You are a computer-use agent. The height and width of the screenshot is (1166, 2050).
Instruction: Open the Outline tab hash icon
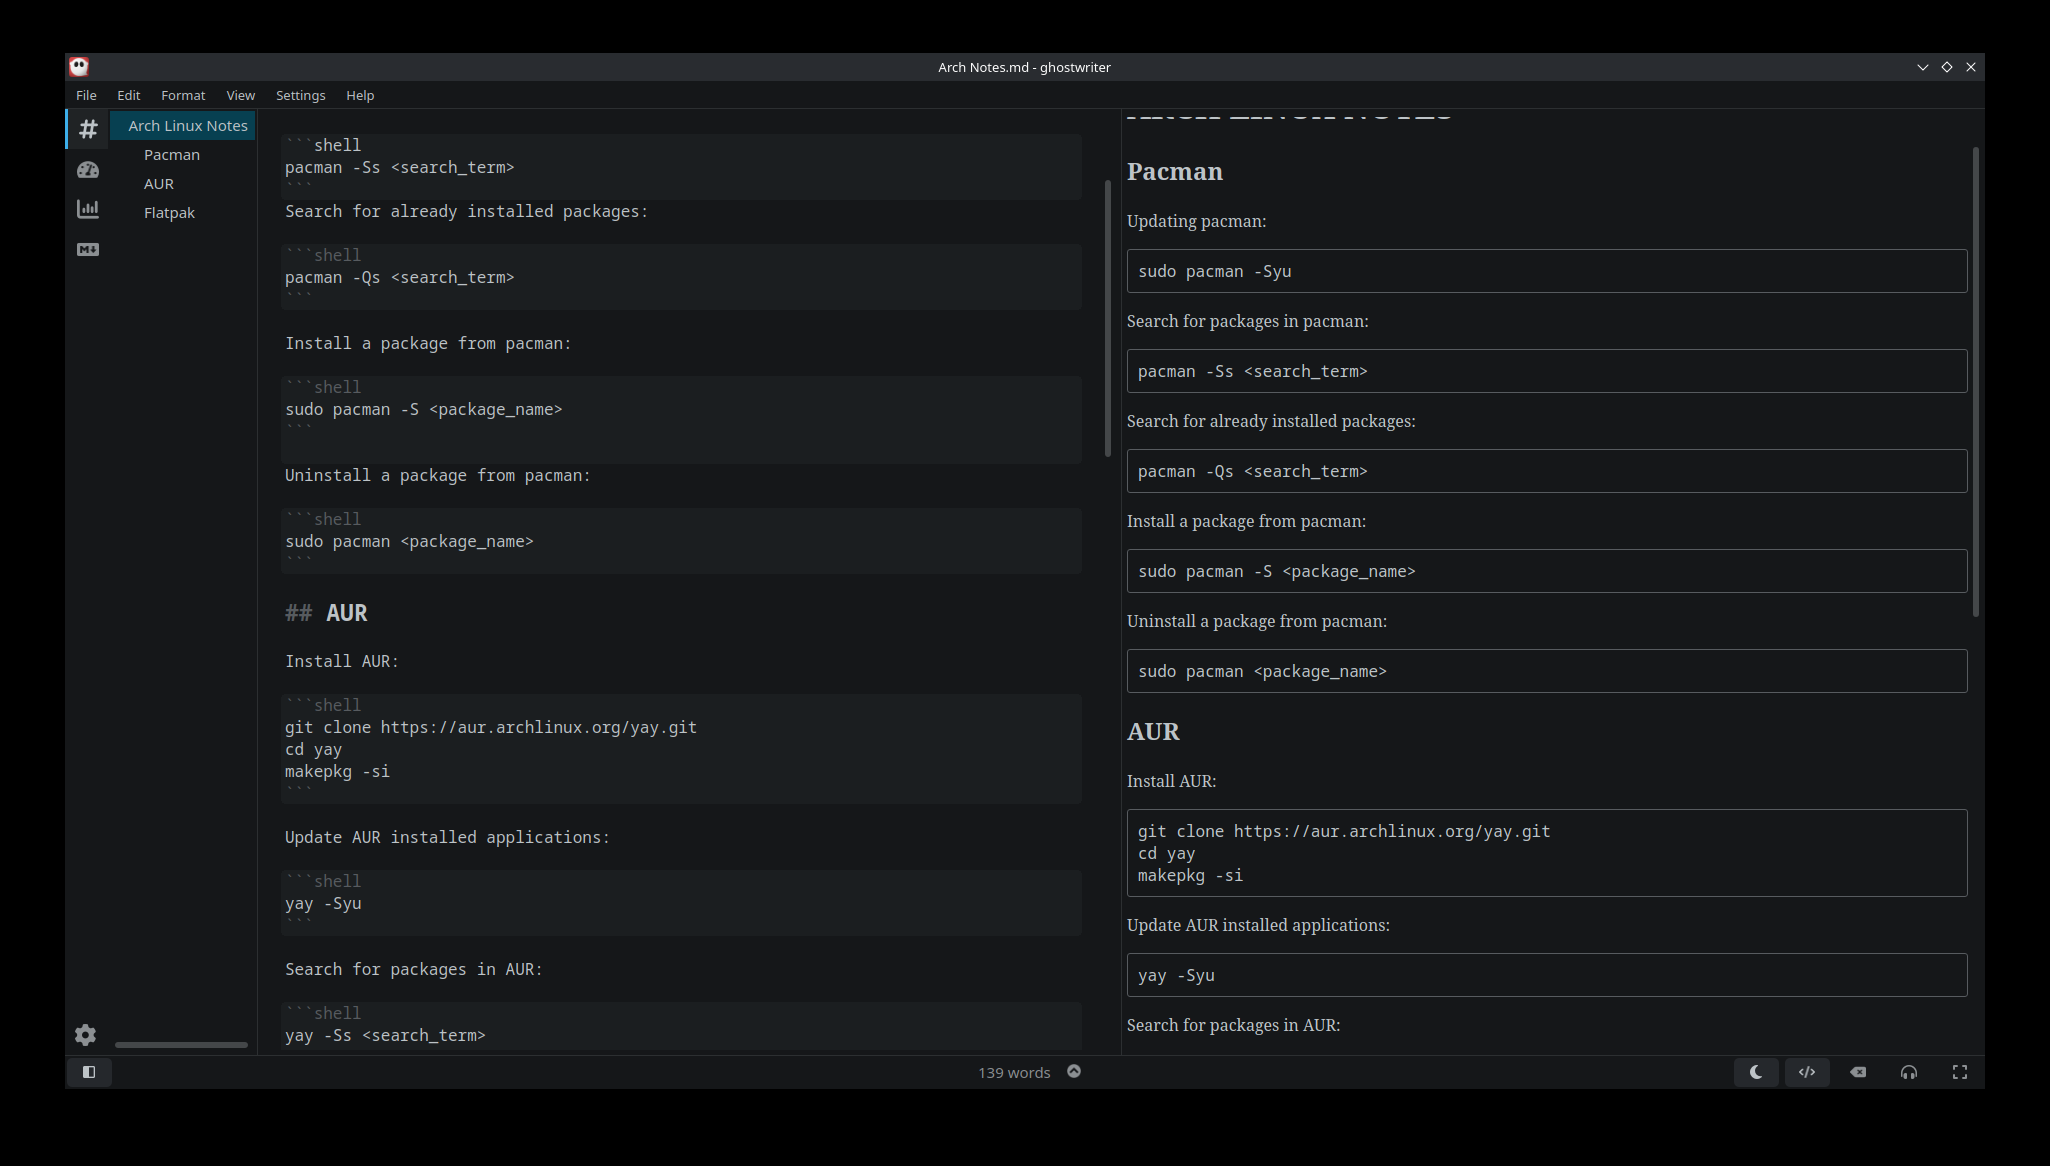(88, 129)
